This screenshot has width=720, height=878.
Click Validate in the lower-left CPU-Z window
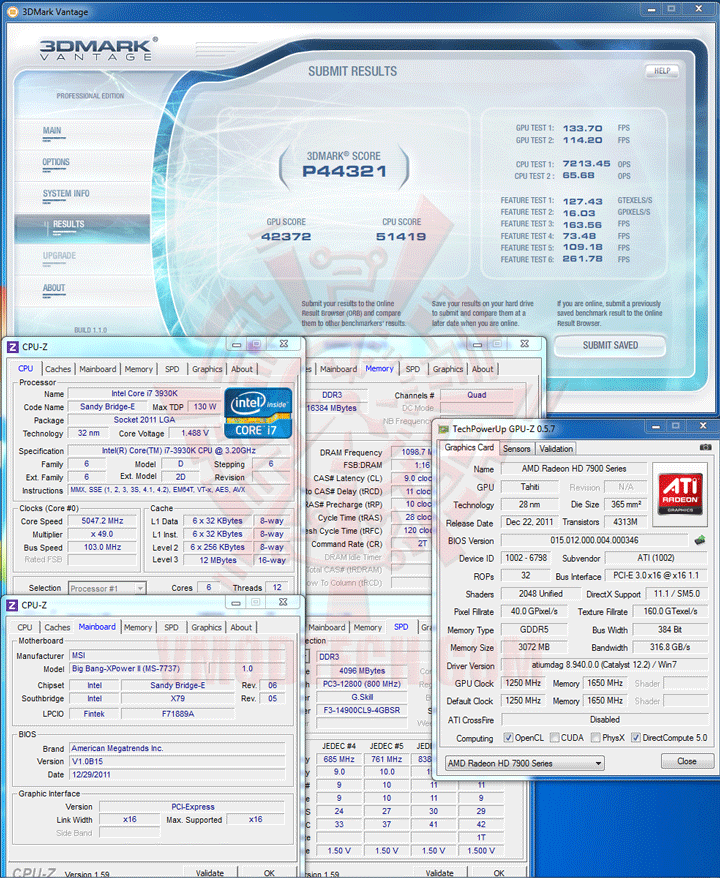(210, 872)
